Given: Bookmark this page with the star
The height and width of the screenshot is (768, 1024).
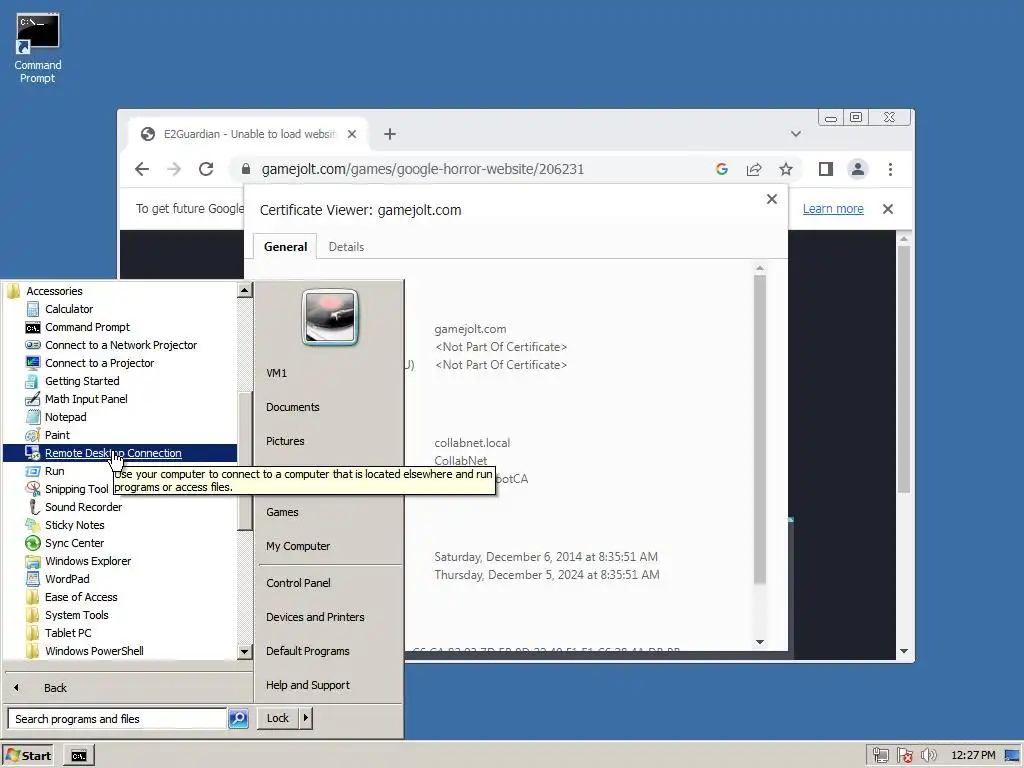Looking at the screenshot, I should (x=786, y=169).
